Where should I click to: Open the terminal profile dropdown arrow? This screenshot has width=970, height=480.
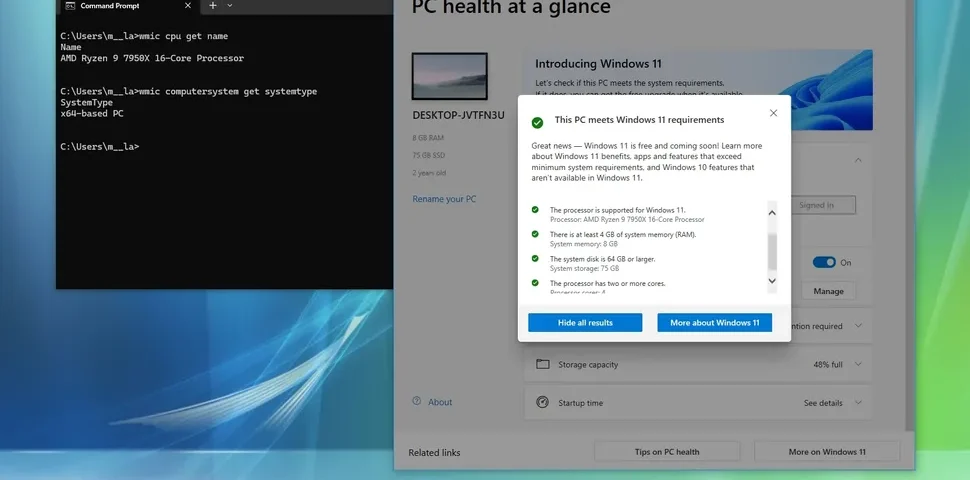click(230, 5)
